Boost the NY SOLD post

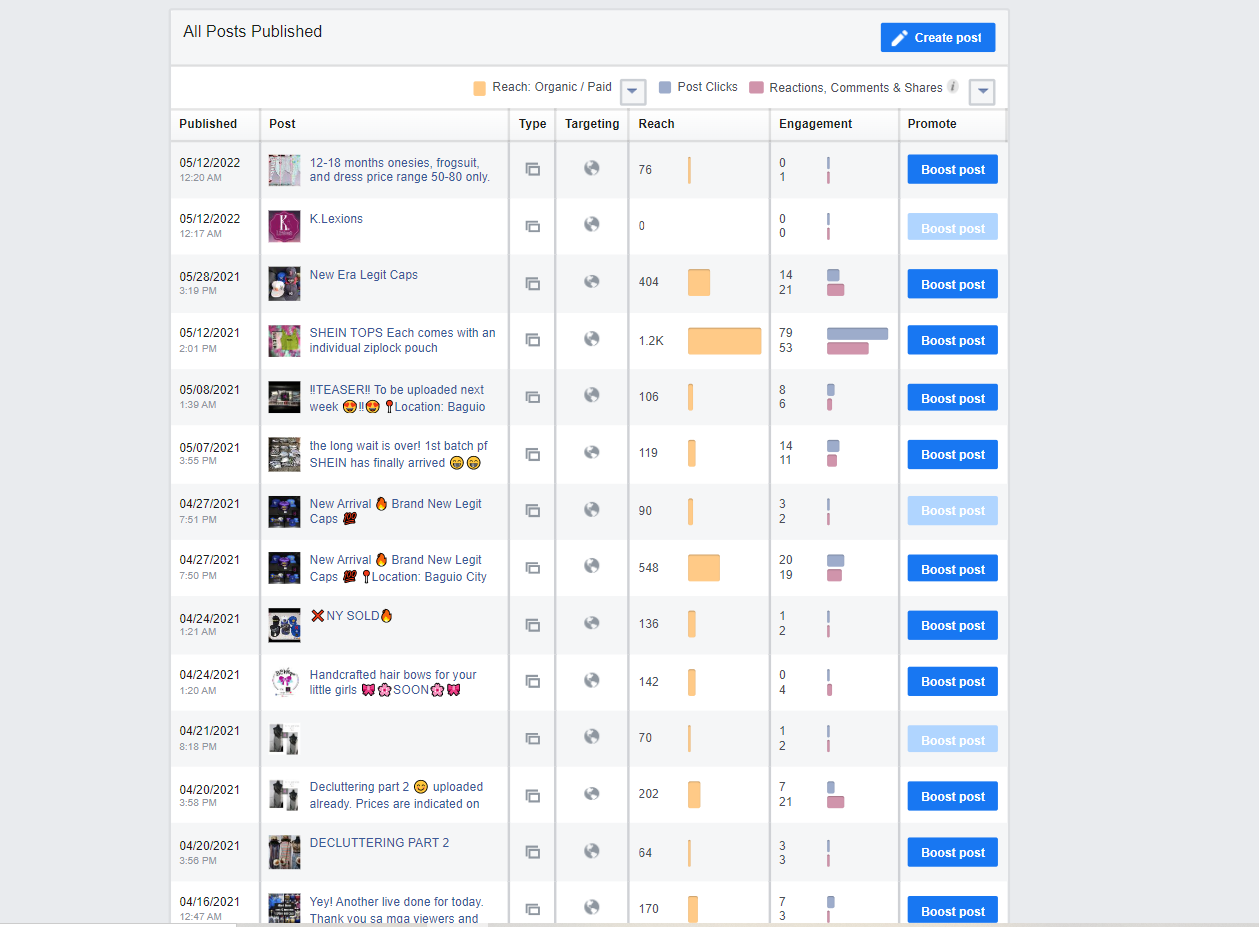[953, 625]
